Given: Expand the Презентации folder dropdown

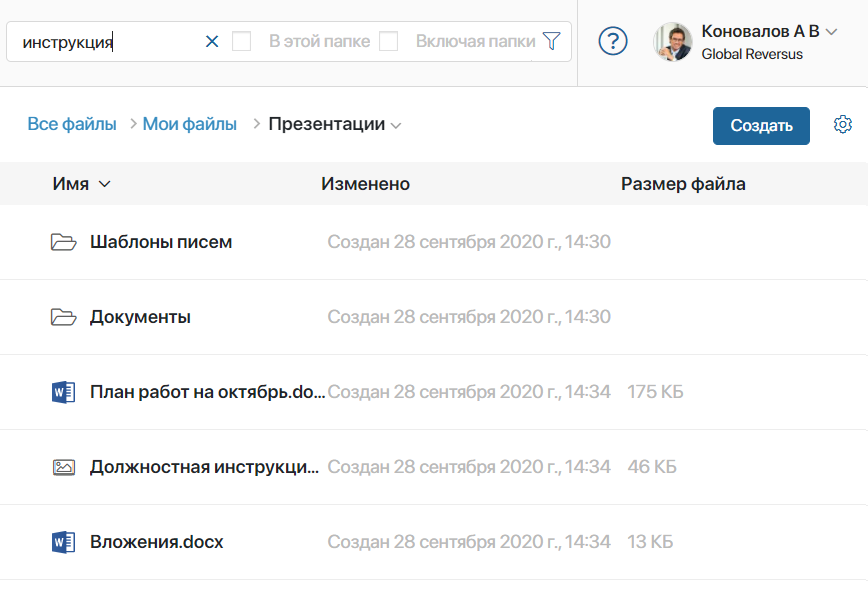Looking at the screenshot, I should pyautogui.click(x=395, y=126).
